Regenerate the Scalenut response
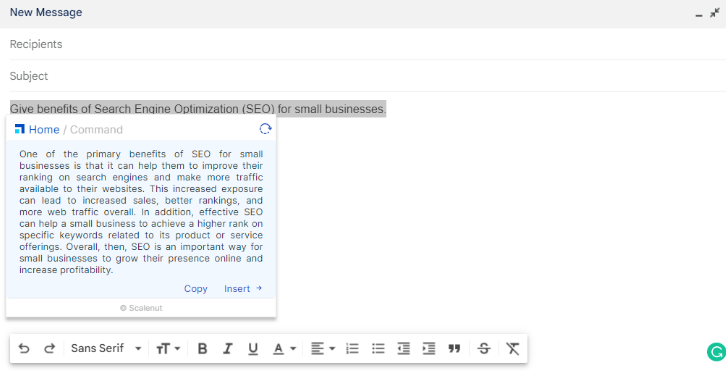 click(265, 128)
